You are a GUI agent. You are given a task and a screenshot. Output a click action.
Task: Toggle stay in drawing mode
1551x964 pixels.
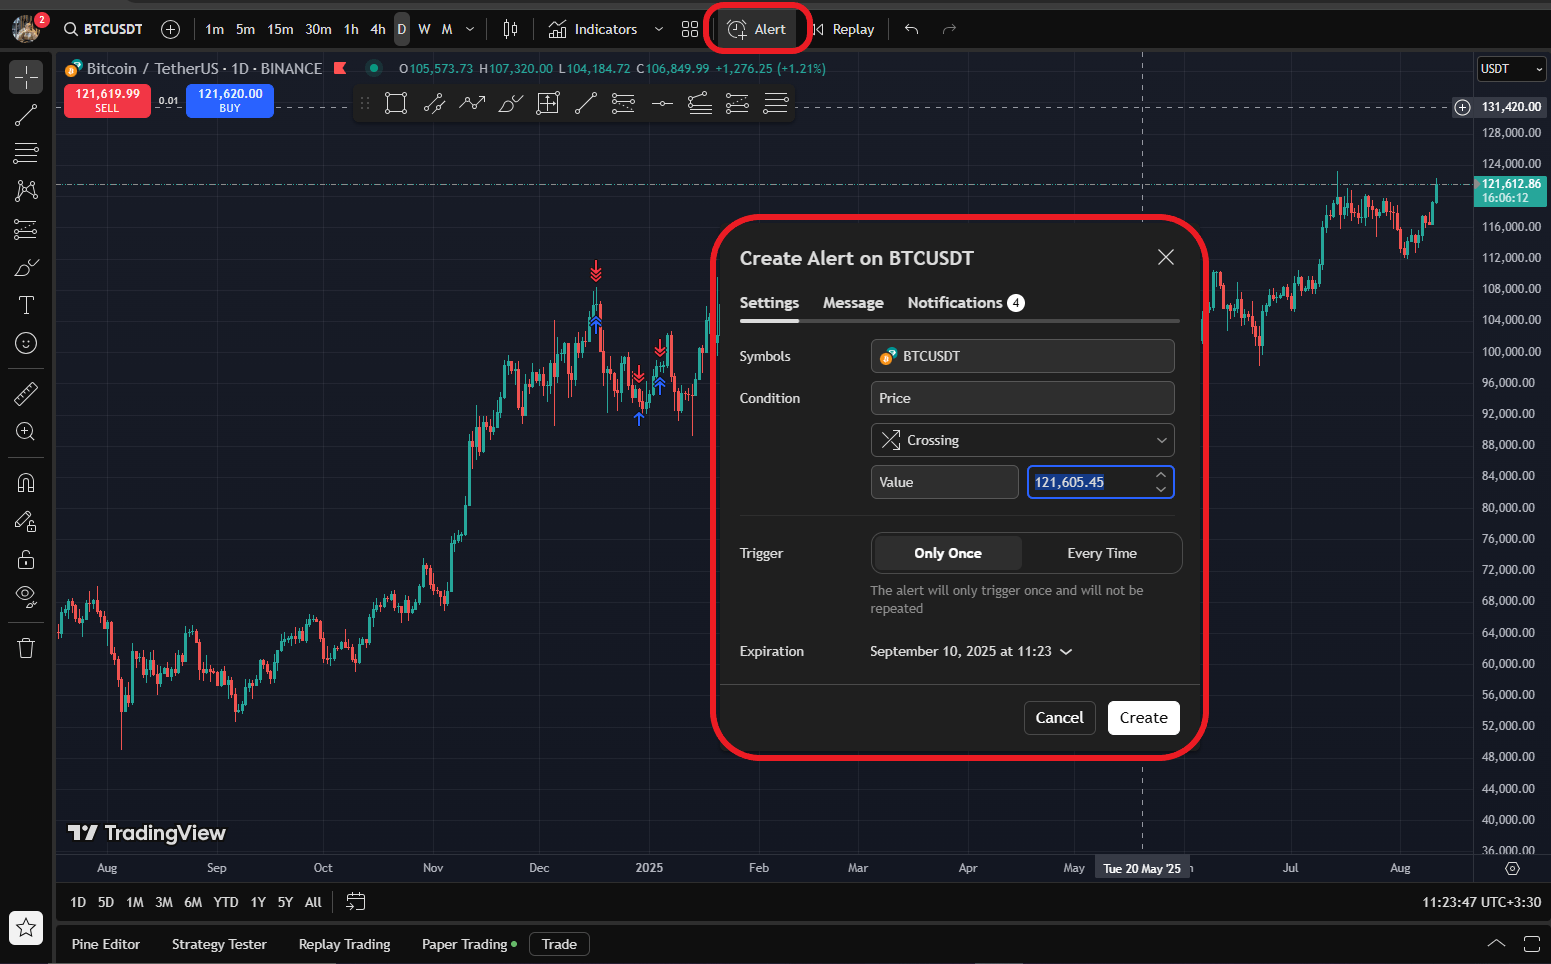click(x=26, y=521)
